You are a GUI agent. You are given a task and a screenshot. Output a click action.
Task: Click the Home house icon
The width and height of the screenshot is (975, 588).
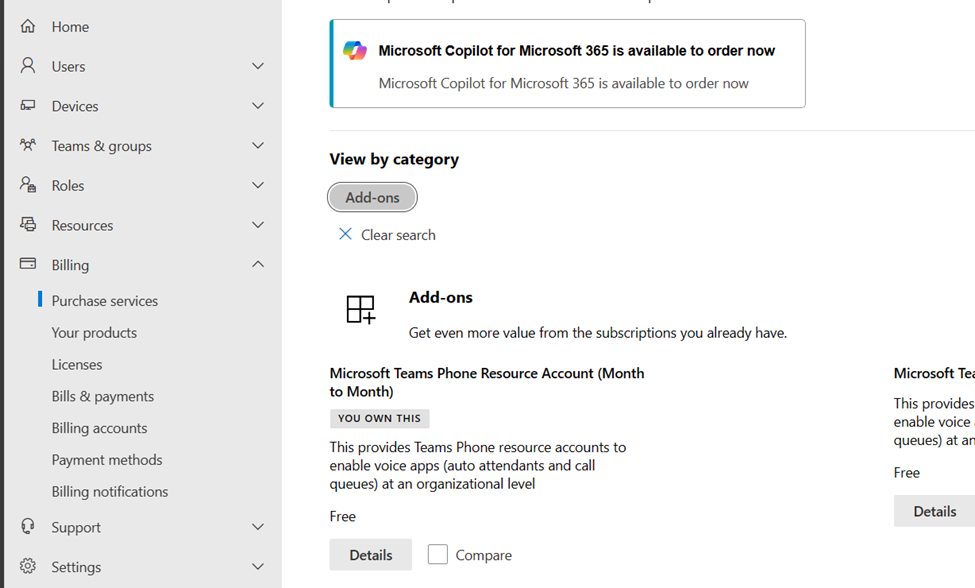coord(27,26)
